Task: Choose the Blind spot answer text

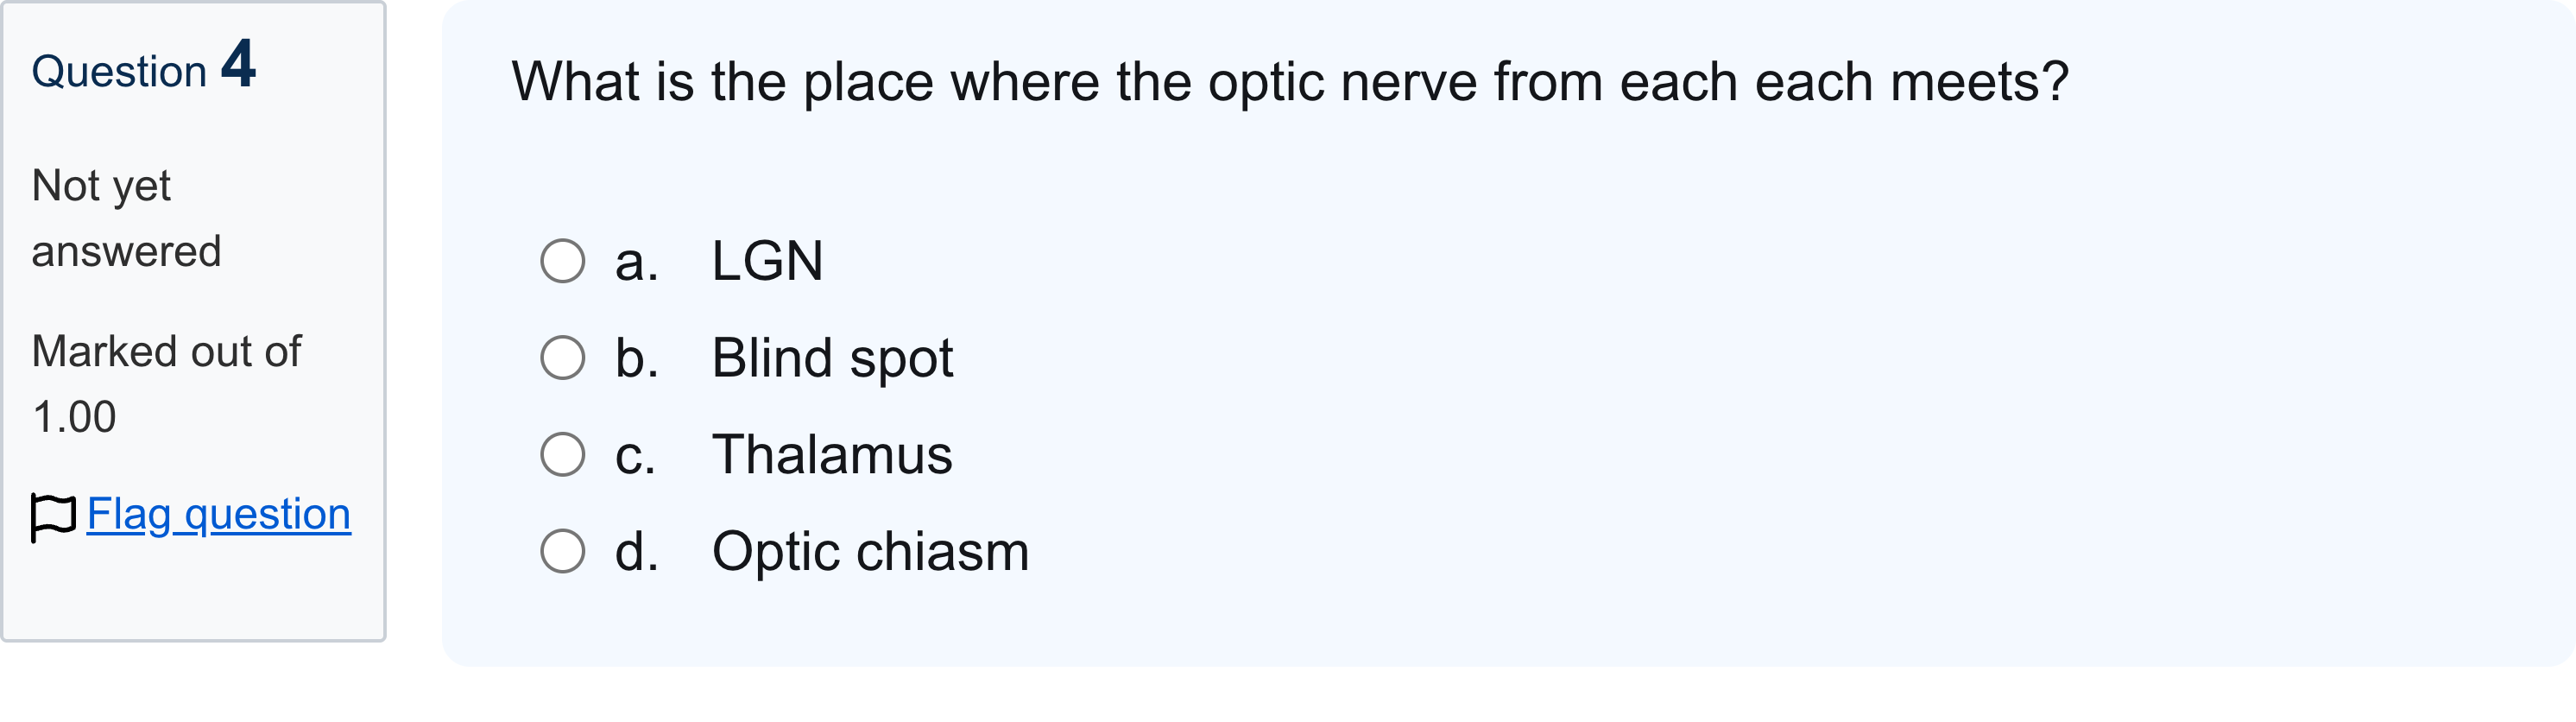Action: click(x=832, y=359)
